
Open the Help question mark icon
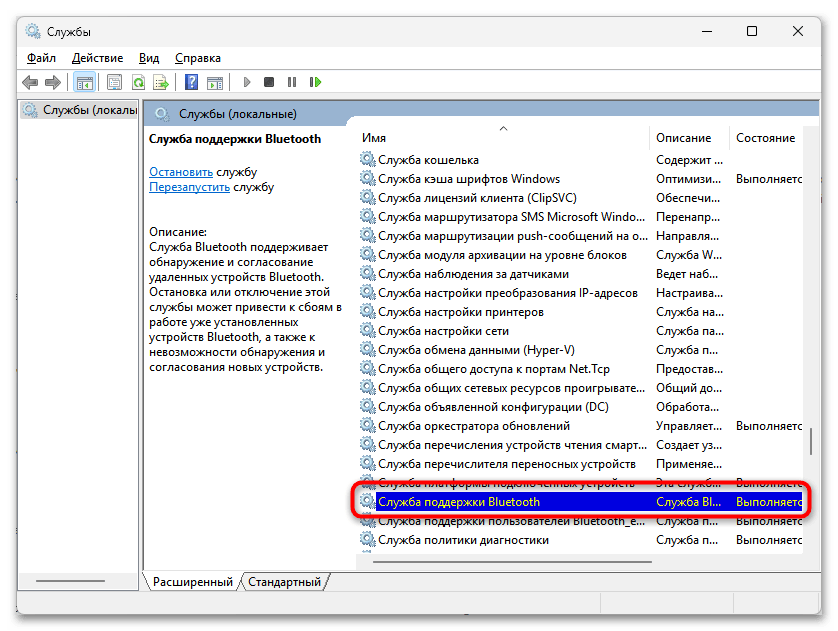[x=191, y=82]
